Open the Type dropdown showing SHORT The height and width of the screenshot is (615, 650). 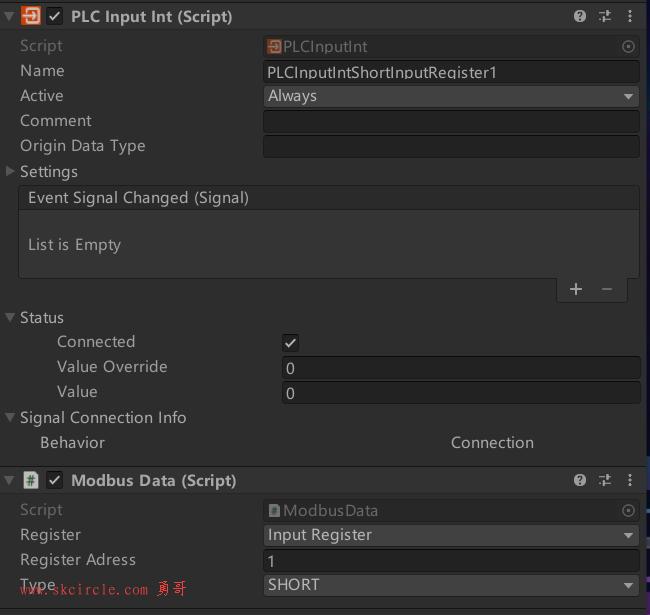click(x=451, y=585)
